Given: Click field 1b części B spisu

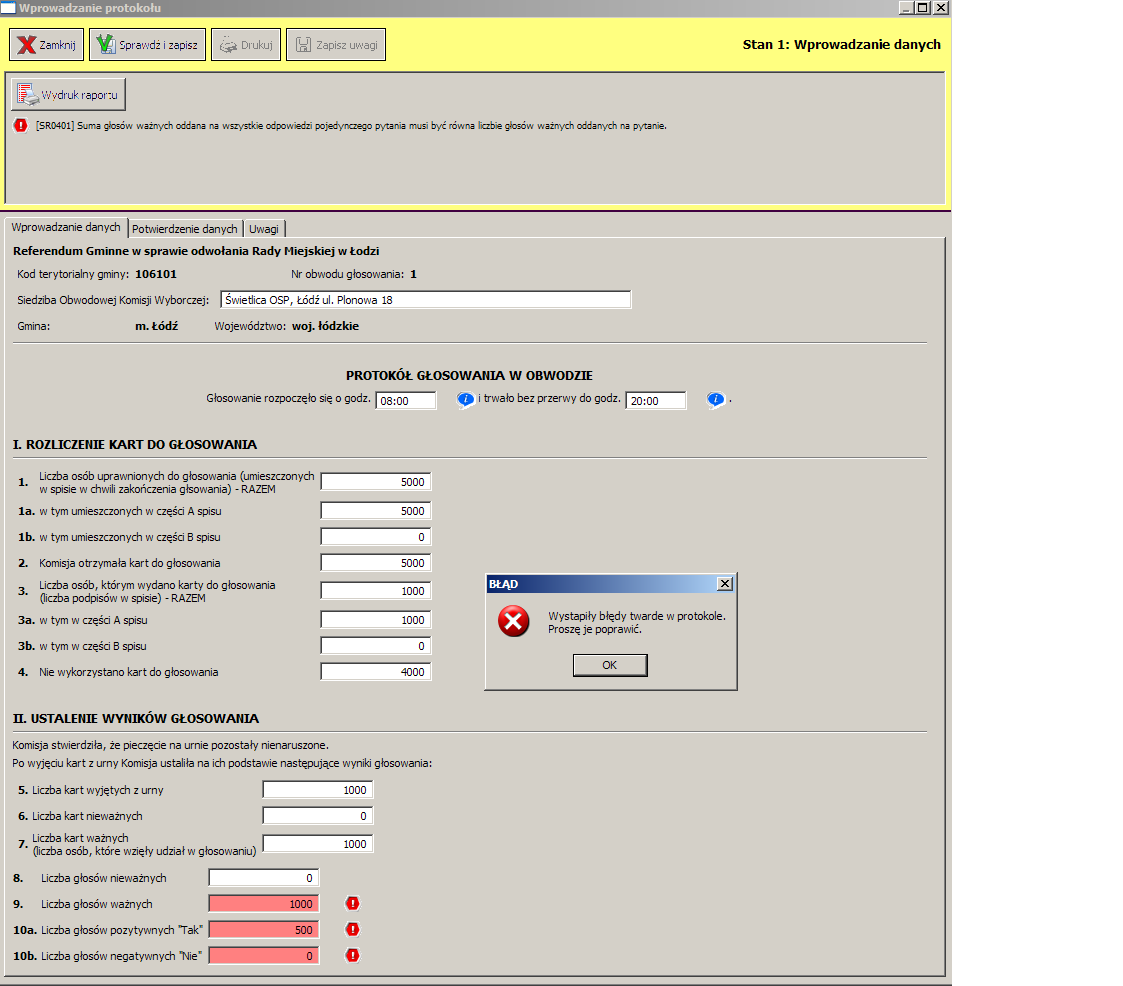Looking at the screenshot, I should tap(375, 537).
